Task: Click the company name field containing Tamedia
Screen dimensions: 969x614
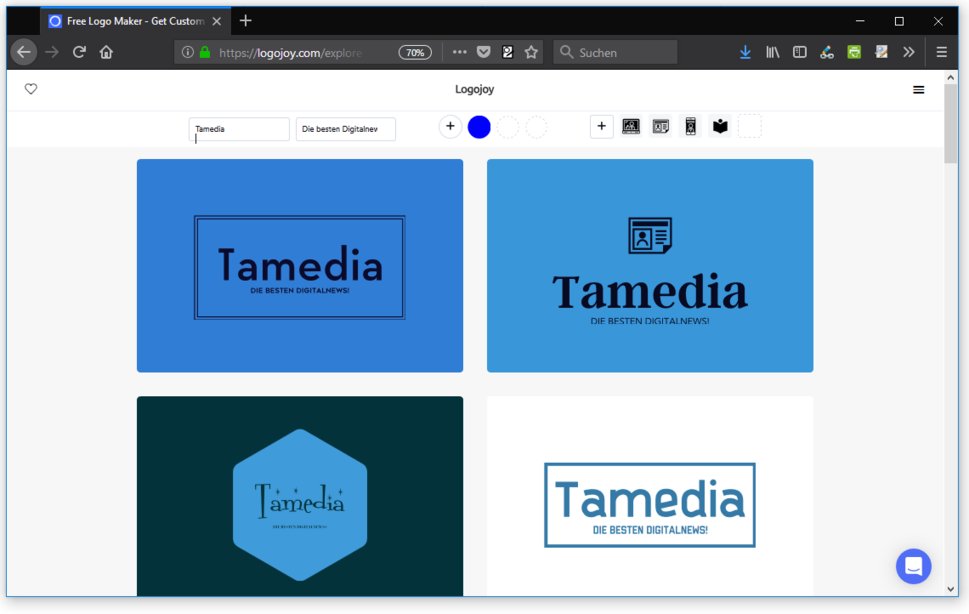Action: pos(239,129)
